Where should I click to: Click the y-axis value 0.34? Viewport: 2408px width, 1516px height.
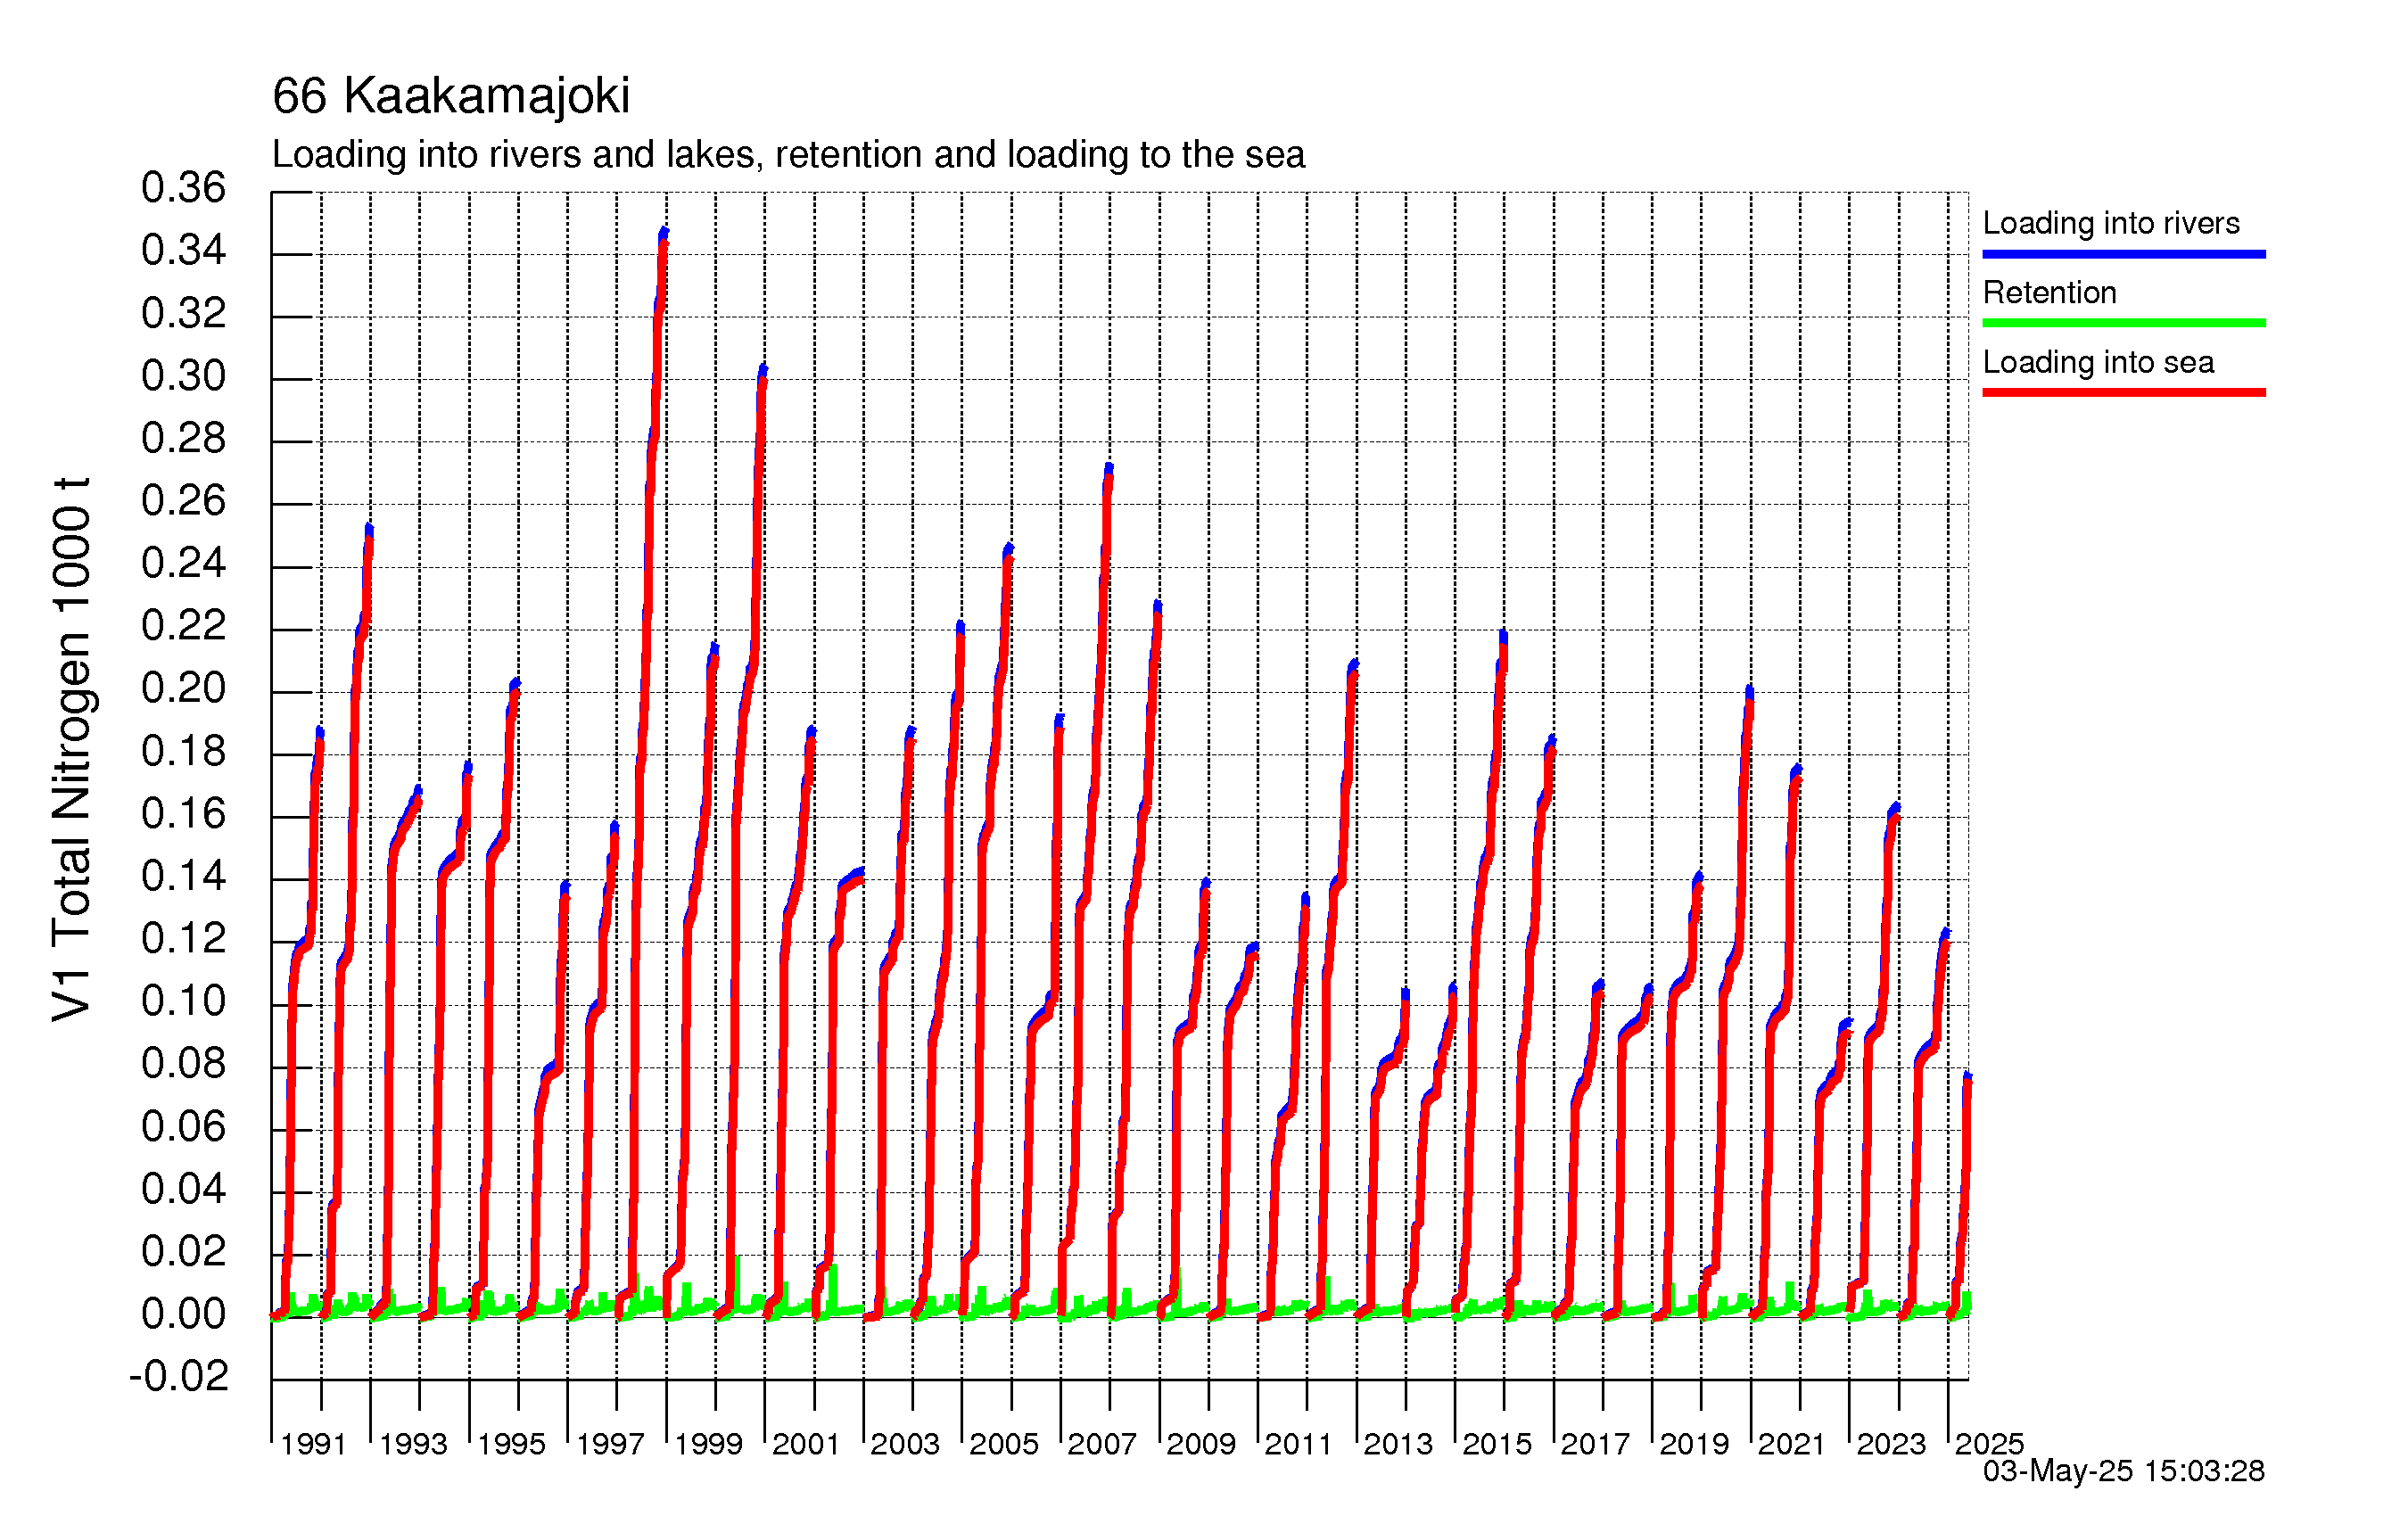point(184,250)
